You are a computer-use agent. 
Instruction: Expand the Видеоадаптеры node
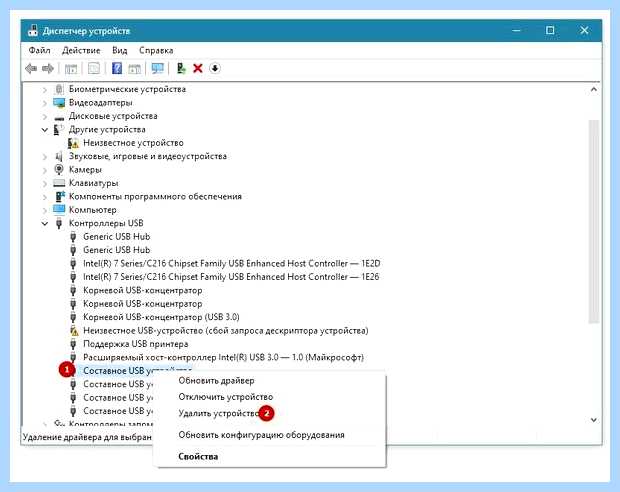coord(45,103)
